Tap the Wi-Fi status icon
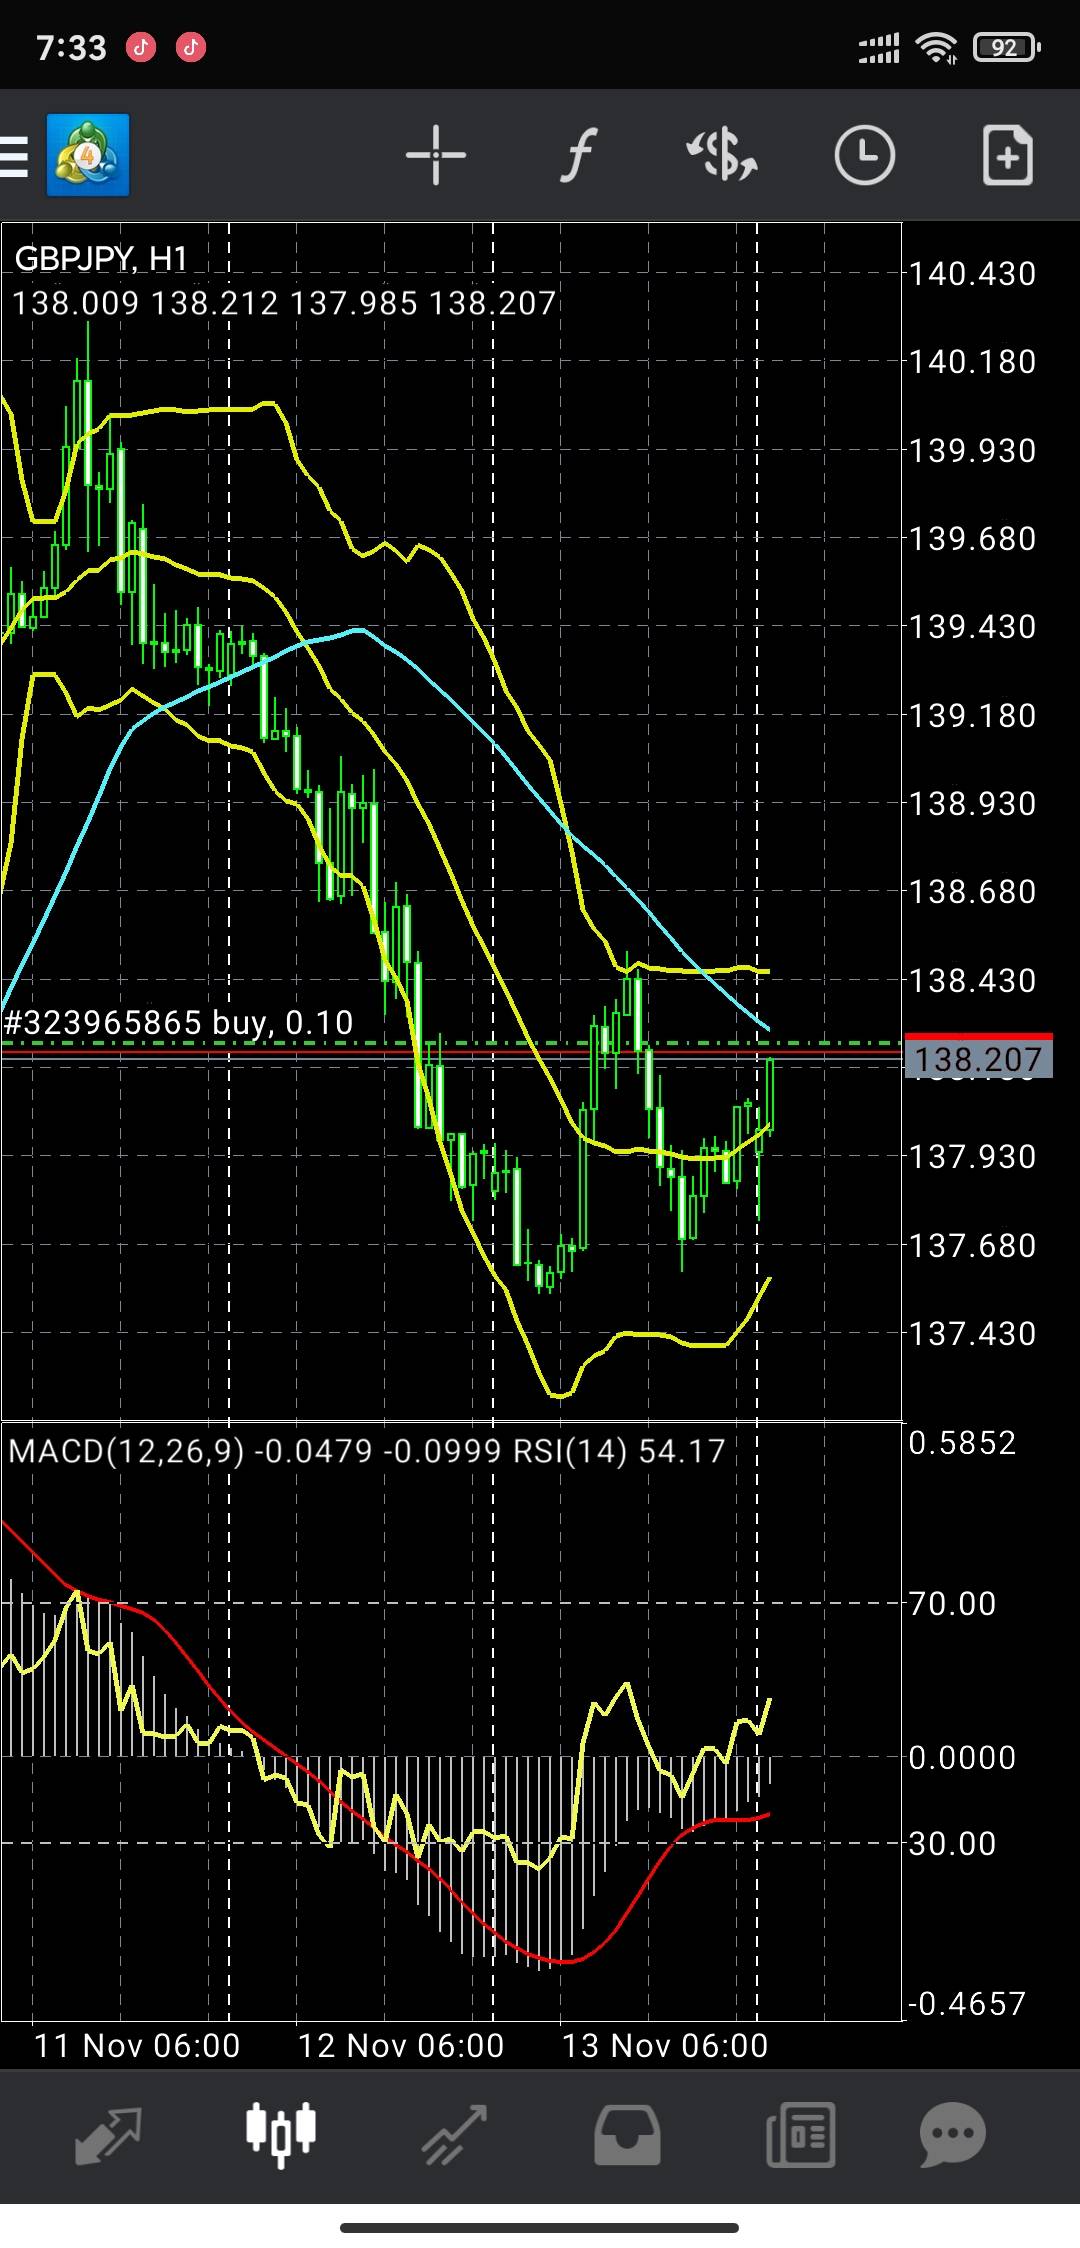This screenshot has height=2248, width=1080. 938,47
